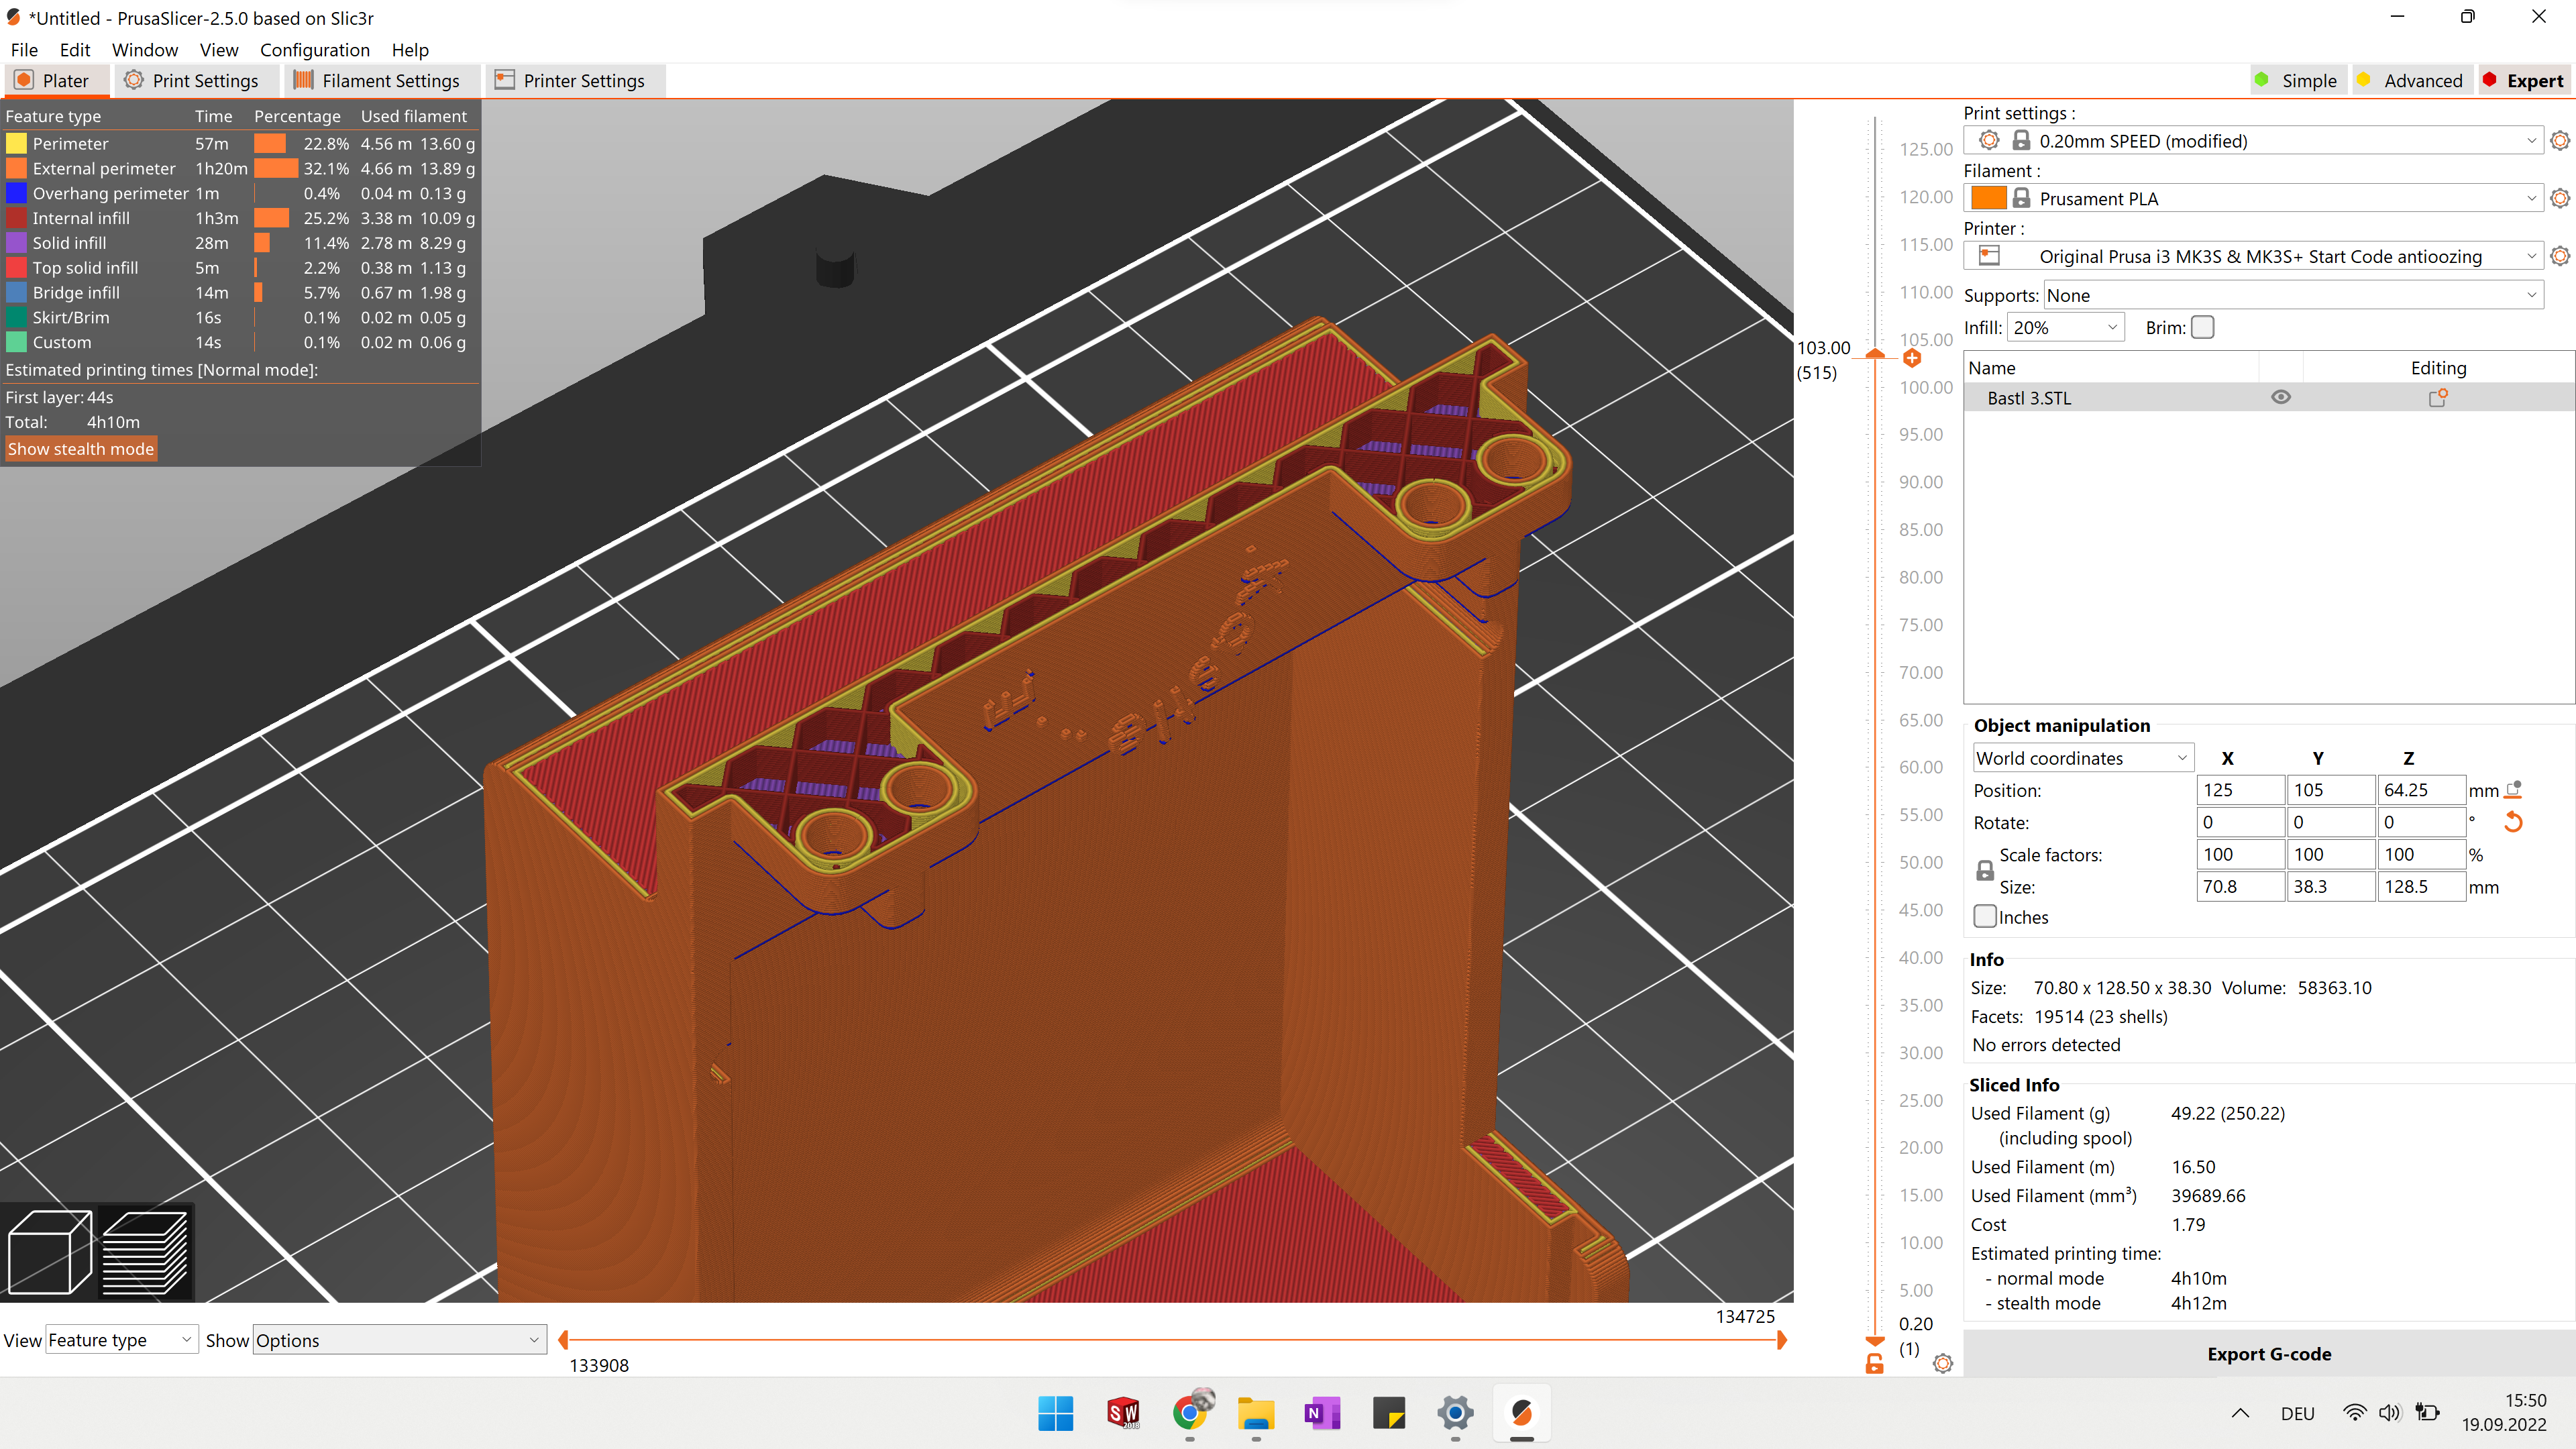Click PrusaSlicer taskbar icon
This screenshot has width=2576, height=1449.
point(1521,1413)
